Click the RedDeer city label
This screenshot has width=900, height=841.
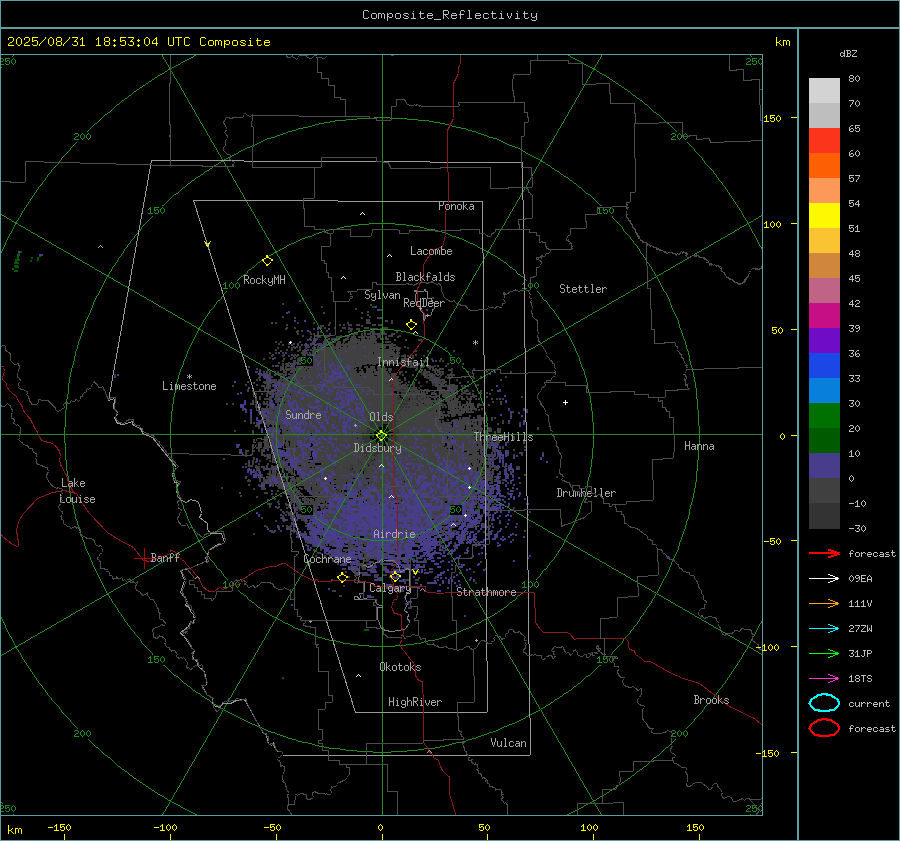(424, 303)
